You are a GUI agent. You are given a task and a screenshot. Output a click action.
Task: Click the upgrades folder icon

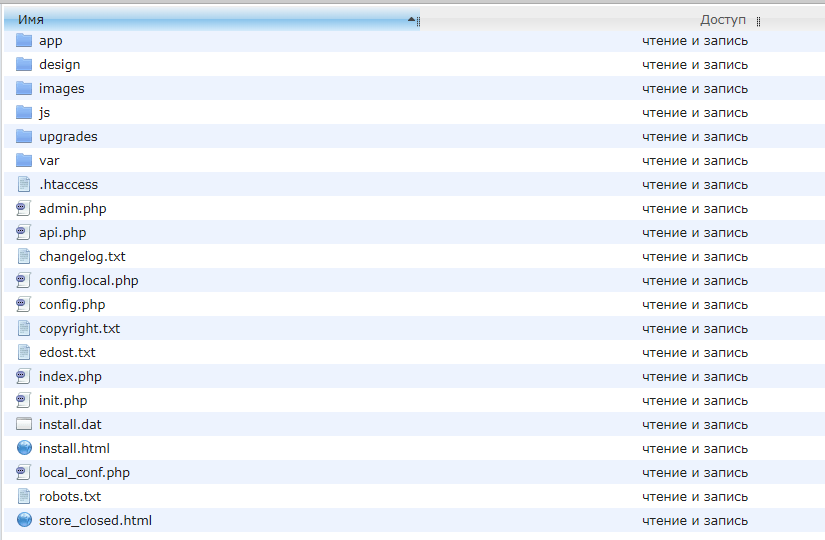pos(24,136)
